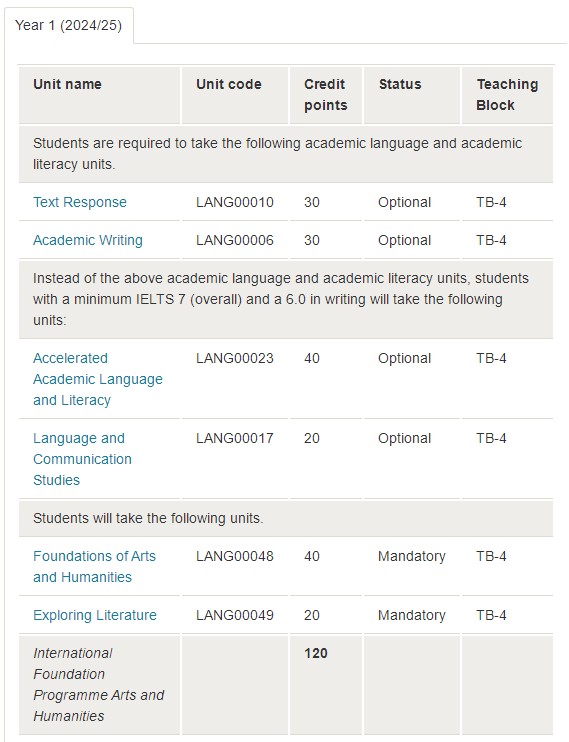This screenshot has height=742, width=569.
Task: Open Foundations of Arts and Humanities link
Action: 94,566
